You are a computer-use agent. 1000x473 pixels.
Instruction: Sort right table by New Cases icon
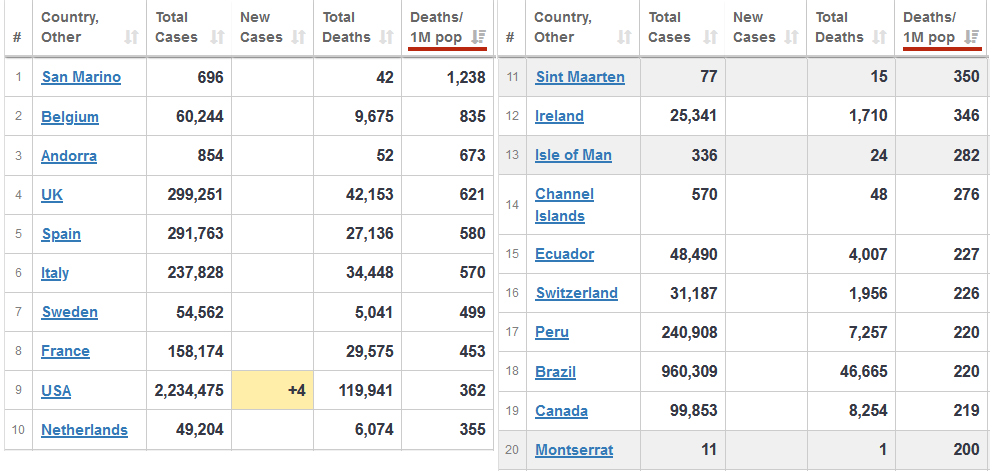791,38
